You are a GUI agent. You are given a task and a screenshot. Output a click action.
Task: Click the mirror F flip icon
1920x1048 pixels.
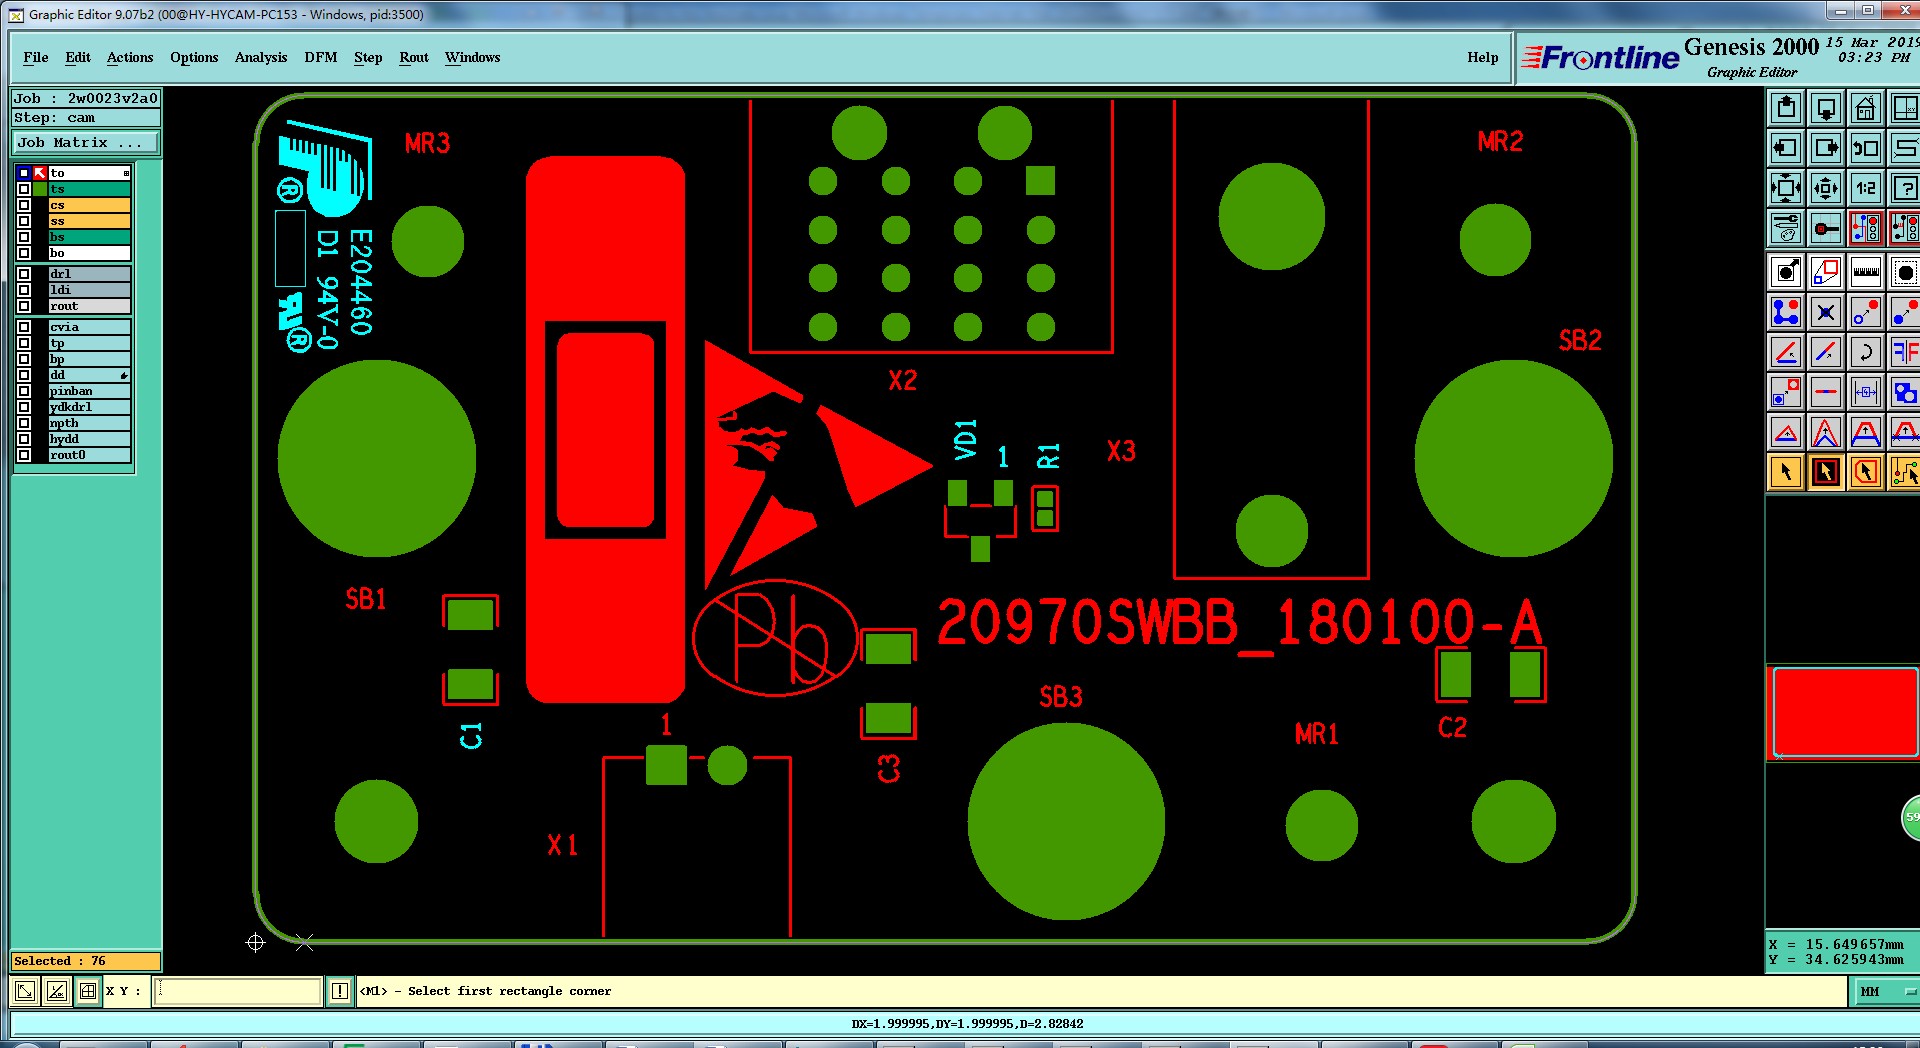pyautogui.click(x=1905, y=352)
